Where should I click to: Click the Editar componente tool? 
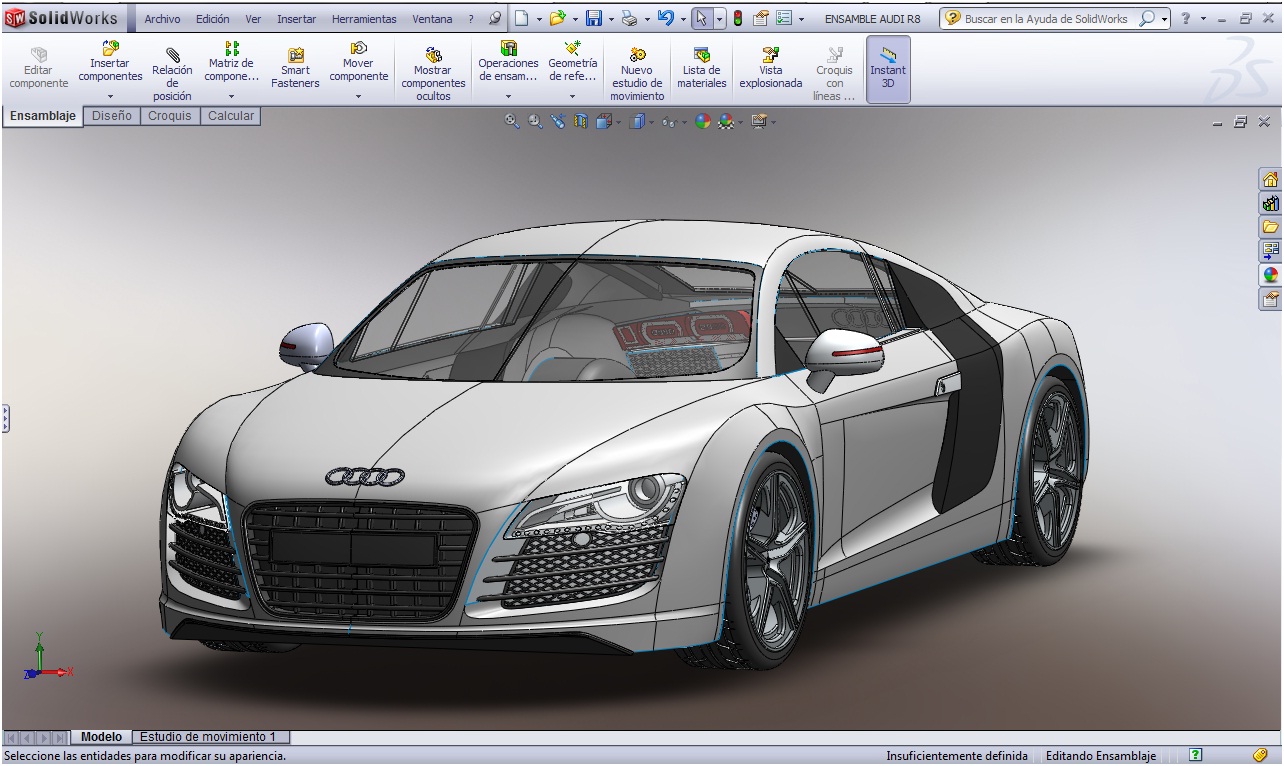tap(39, 69)
